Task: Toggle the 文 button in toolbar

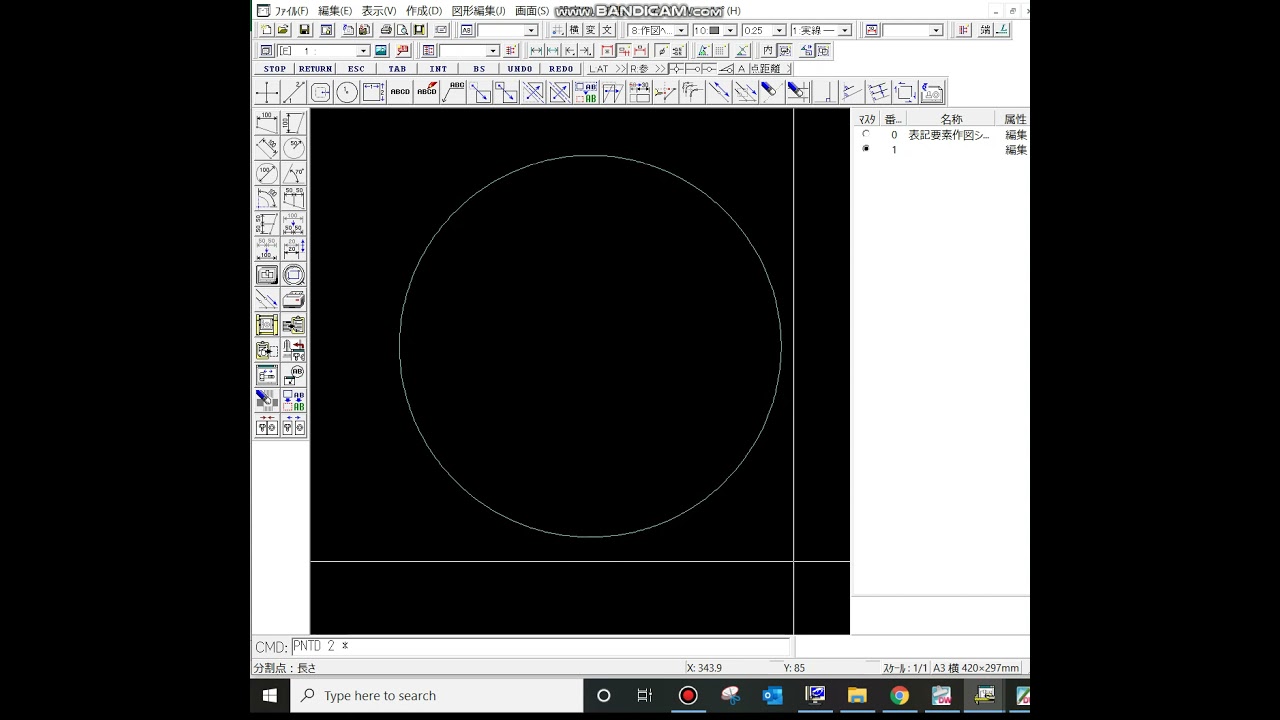Action: click(x=607, y=30)
